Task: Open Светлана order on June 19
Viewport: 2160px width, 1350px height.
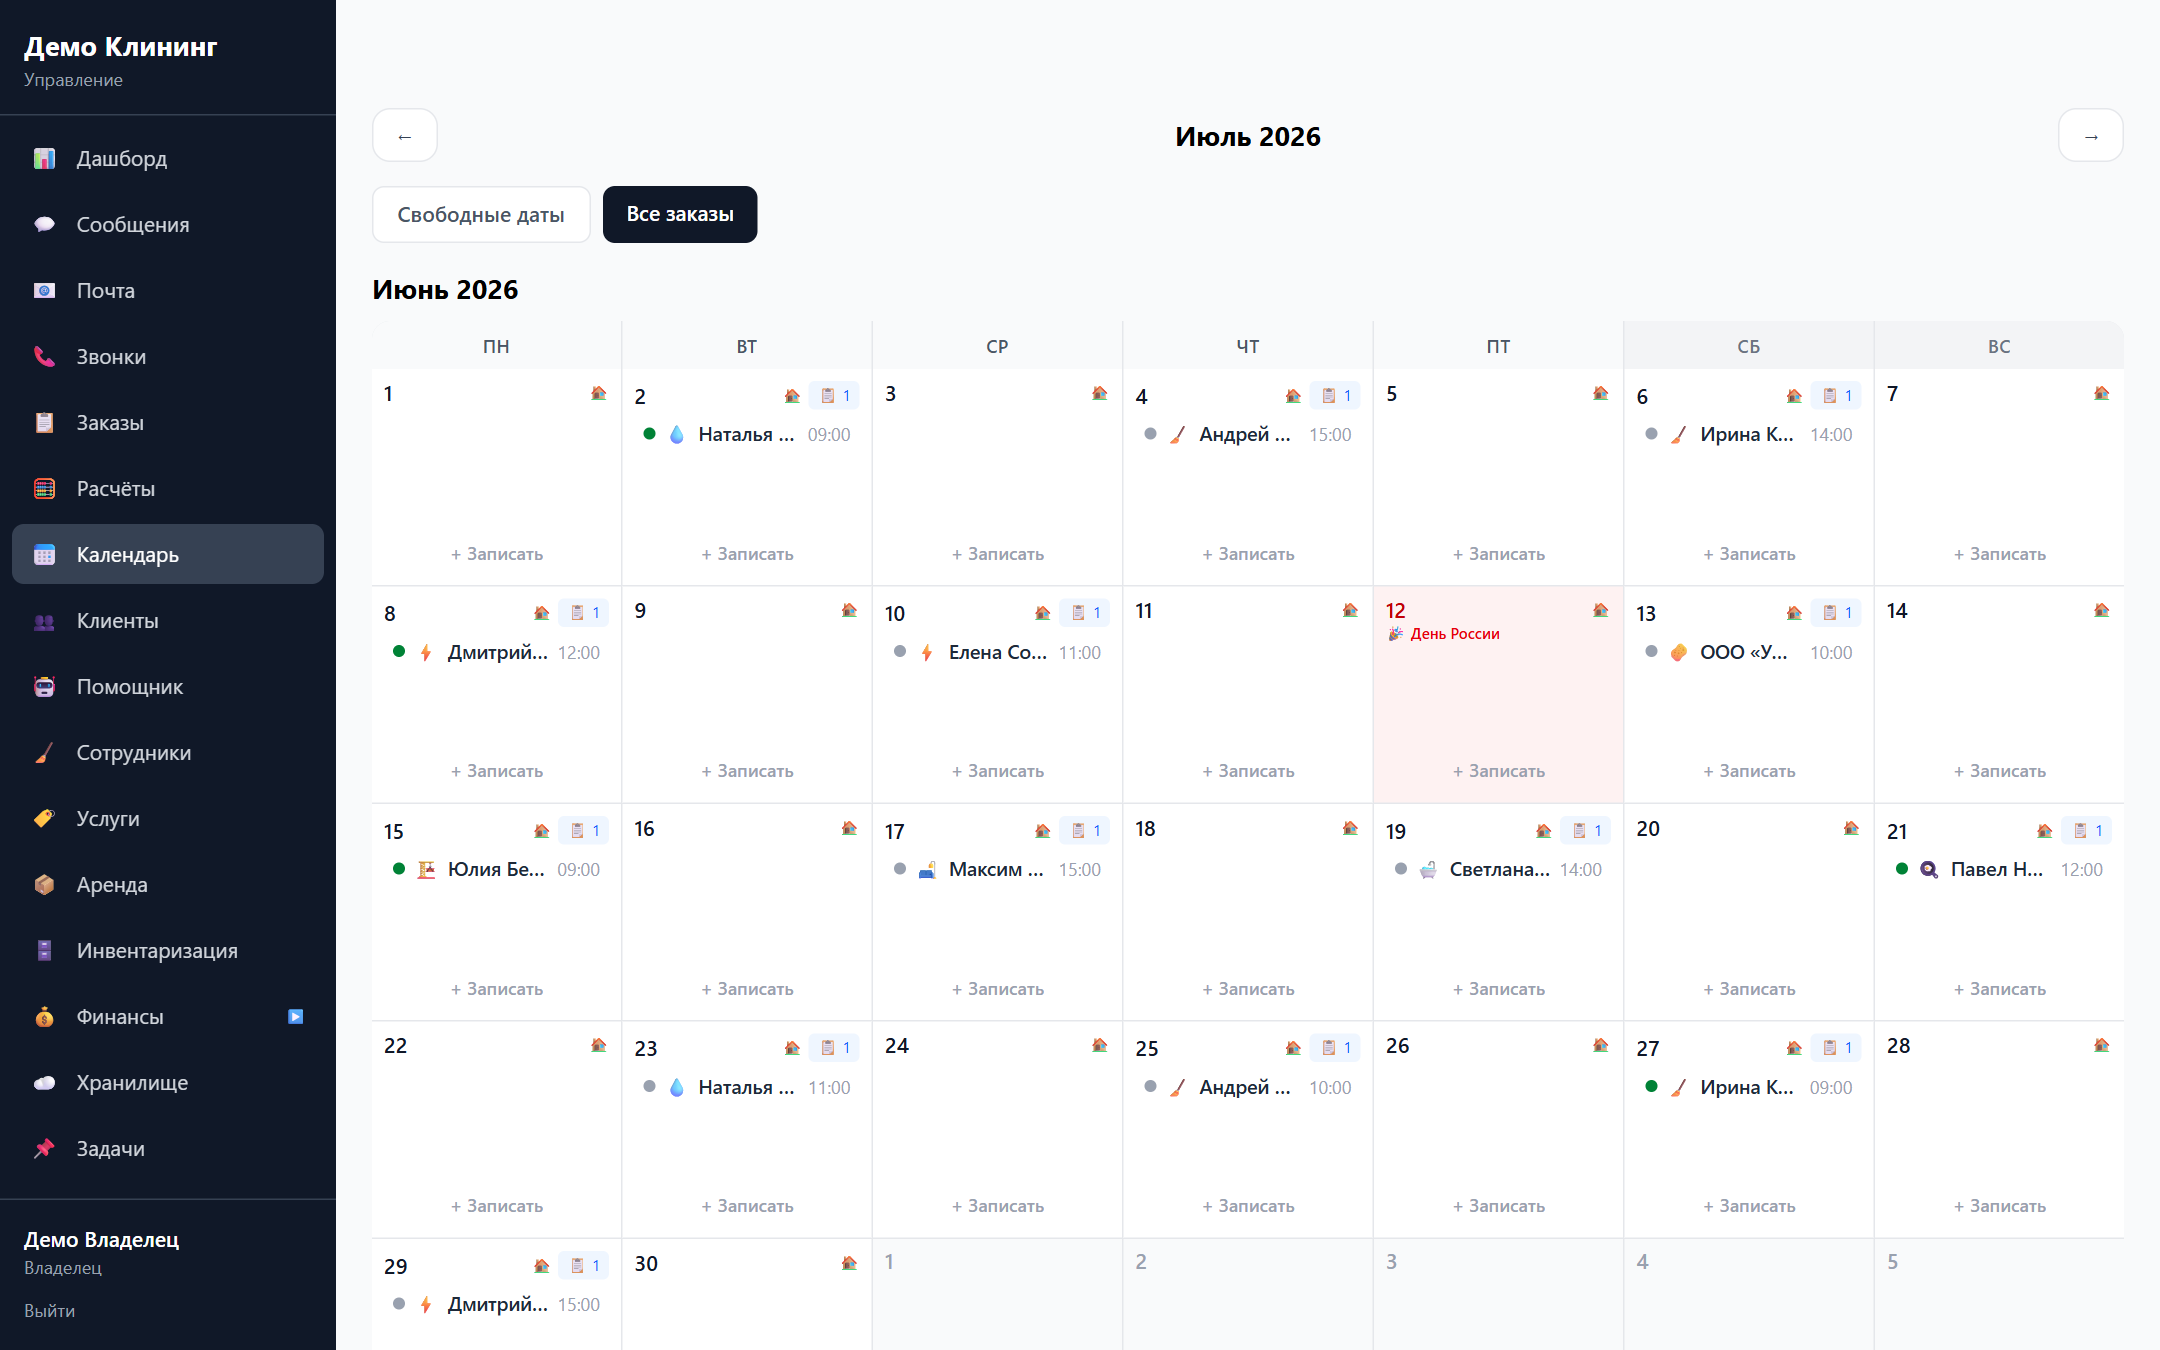Action: (x=1499, y=870)
